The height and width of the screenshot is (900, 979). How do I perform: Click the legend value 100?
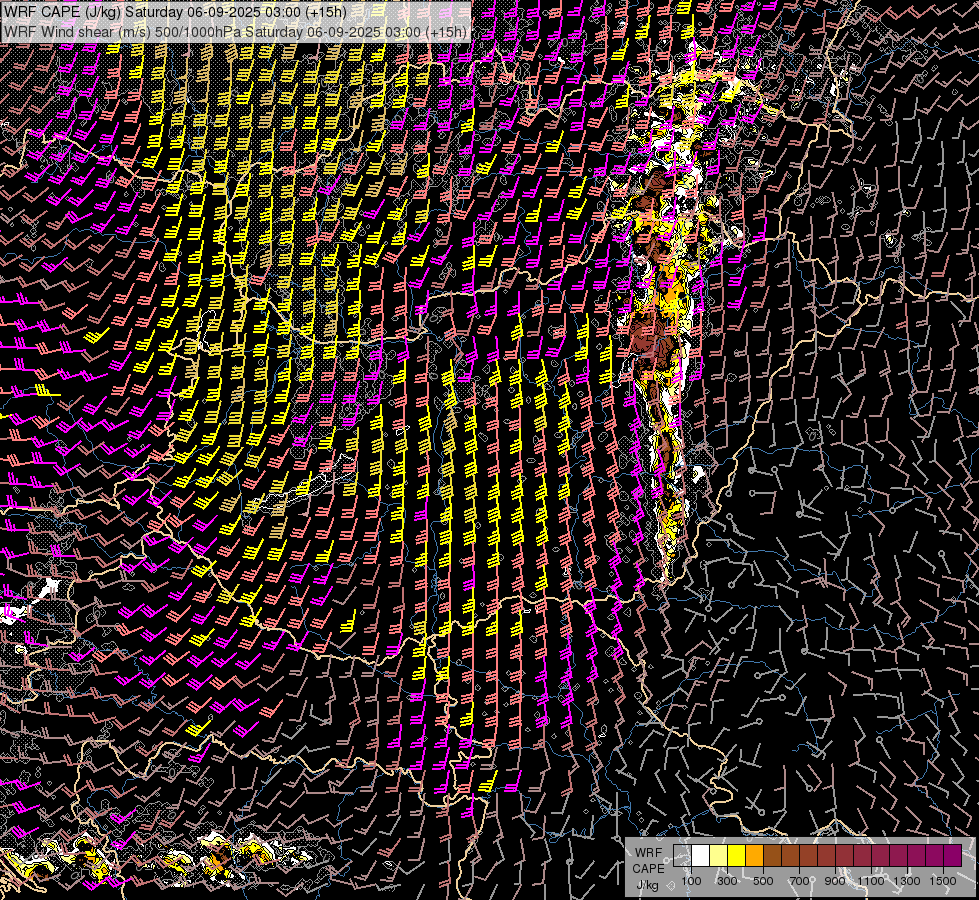691,881
